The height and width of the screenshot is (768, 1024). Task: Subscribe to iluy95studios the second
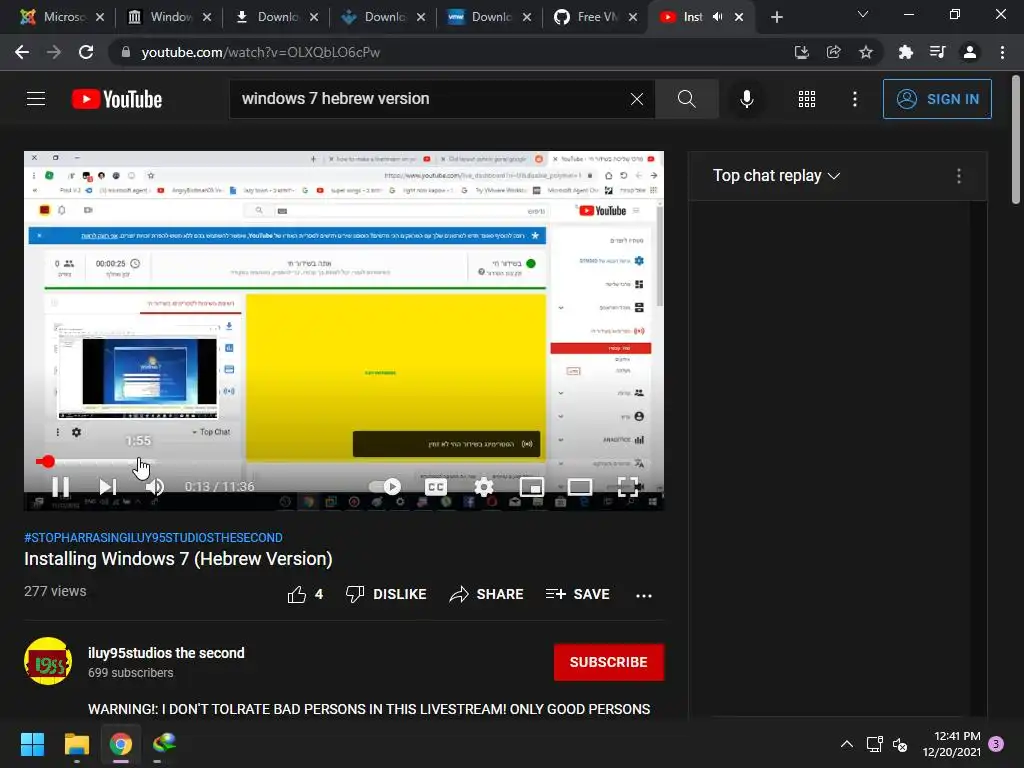click(x=609, y=662)
